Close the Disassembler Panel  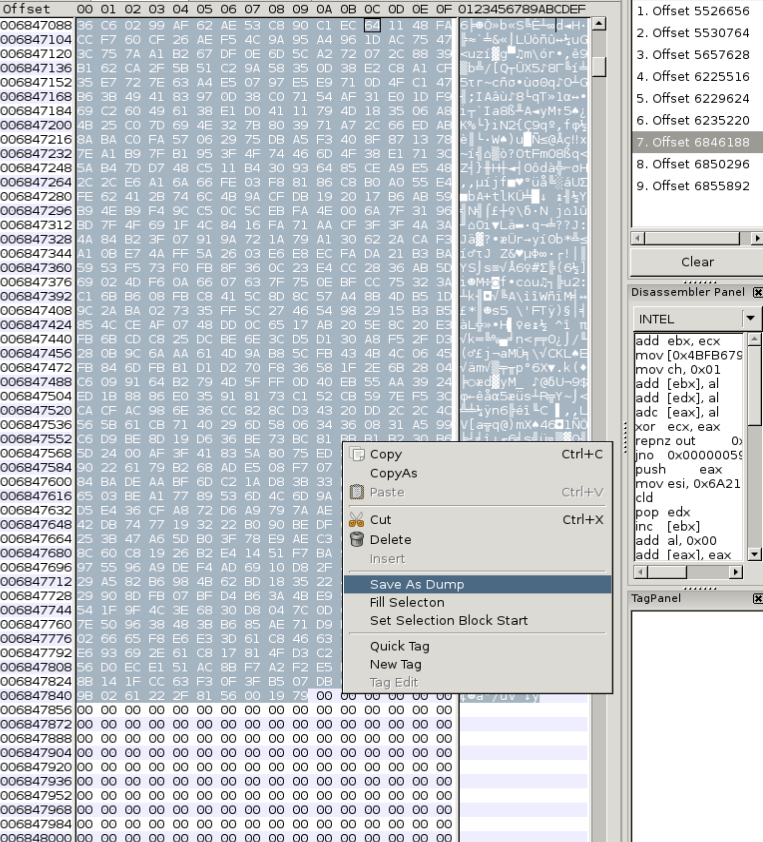coord(757,292)
